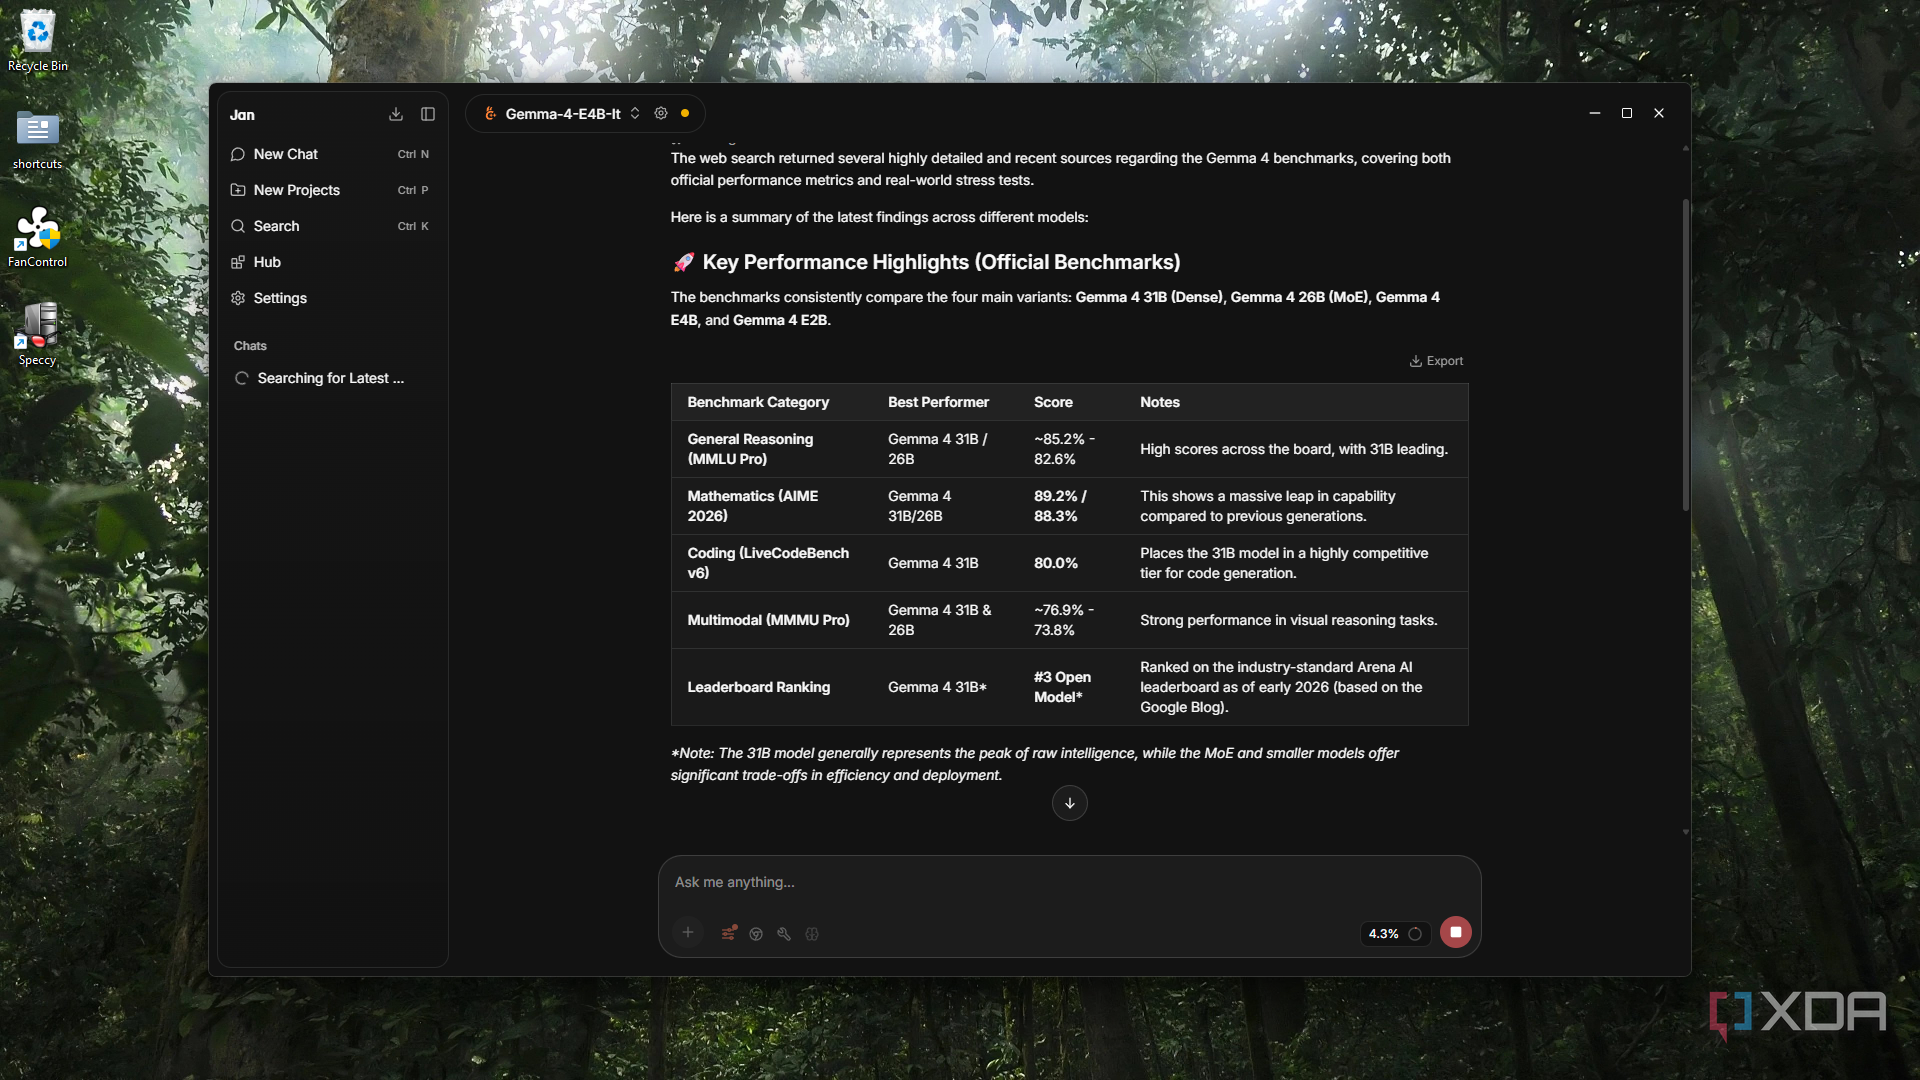Image resolution: width=1920 pixels, height=1080 pixels.
Task: Toggle the browser web search icon
Action: [x=756, y=933]
